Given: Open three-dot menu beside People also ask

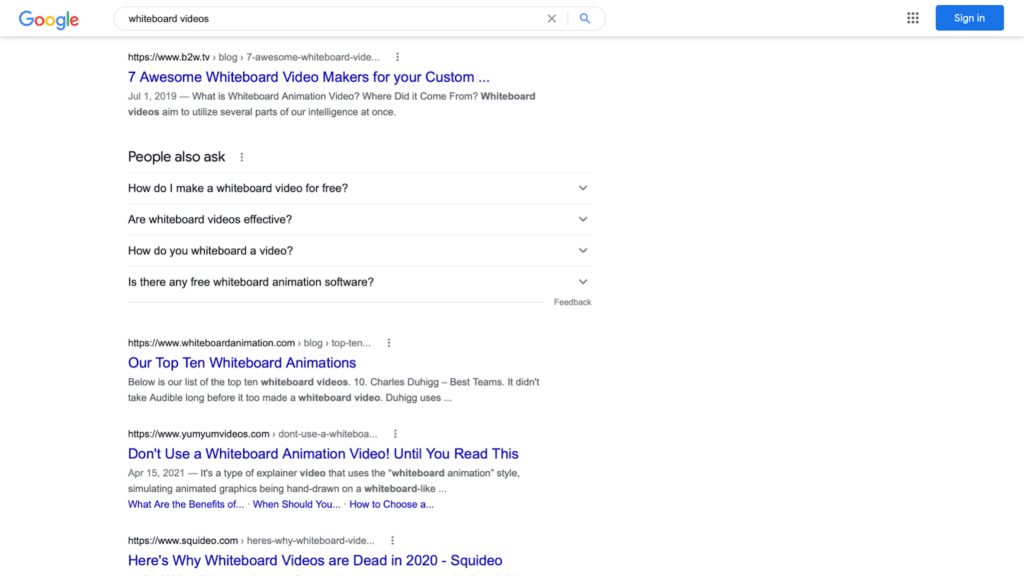Looking at the screenshot, I should (242, 157).
